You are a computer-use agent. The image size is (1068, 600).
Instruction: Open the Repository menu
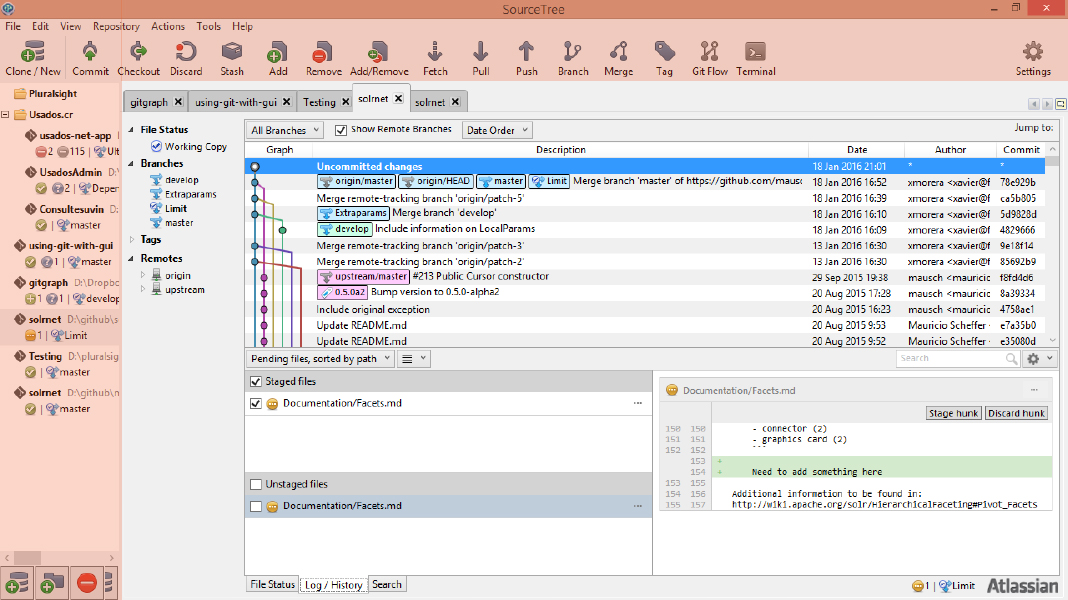pyautogui.click(x=116, y=27)
